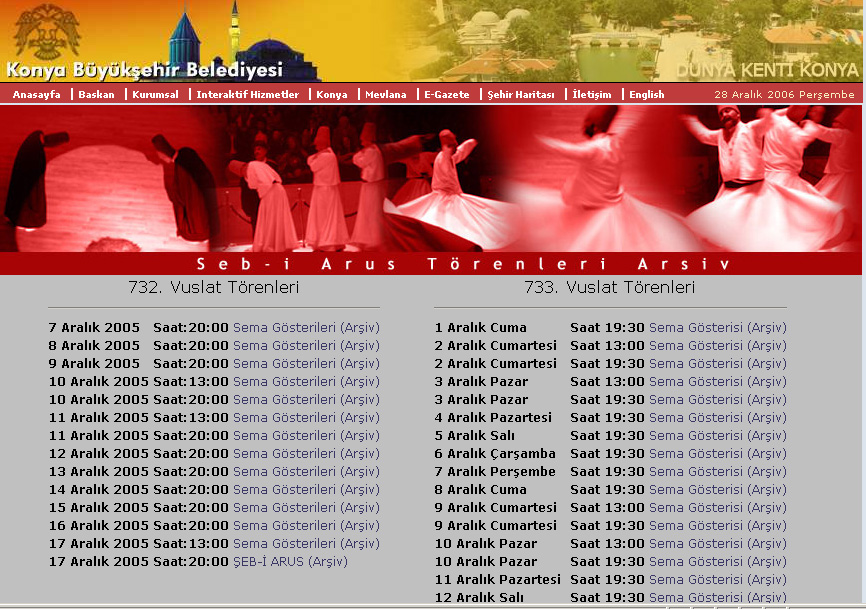Click the Konya municipality eagle emblem logo
The height and width of the screenshot is (609, 866).
click(46, 31)
